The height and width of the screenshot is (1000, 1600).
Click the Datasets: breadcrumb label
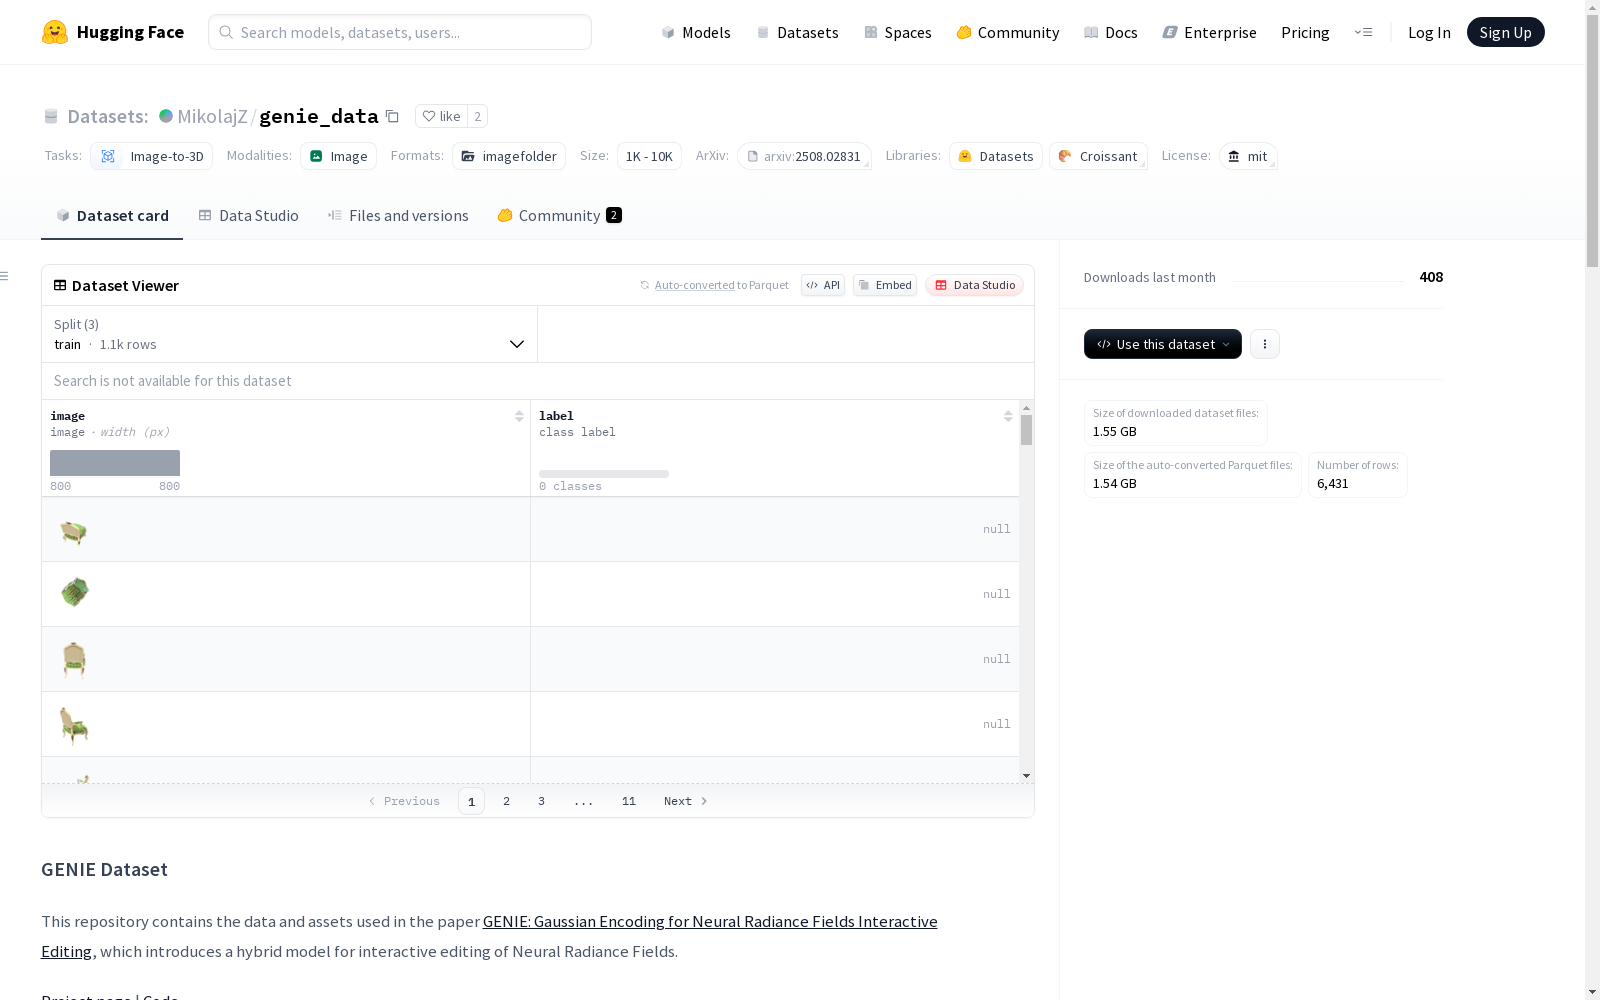(x=107, y=116)
